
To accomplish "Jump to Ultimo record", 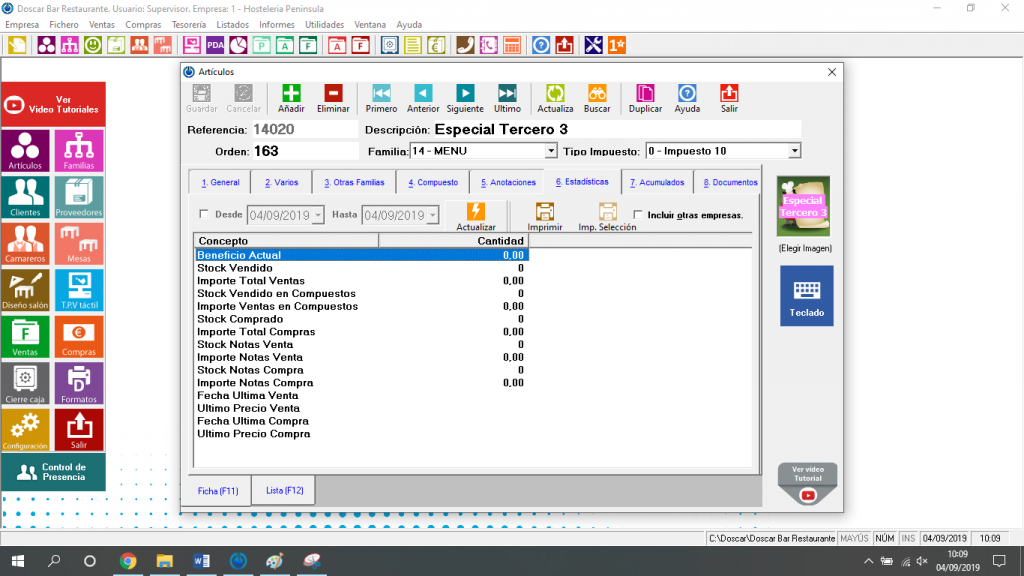I will pos(507,99).
